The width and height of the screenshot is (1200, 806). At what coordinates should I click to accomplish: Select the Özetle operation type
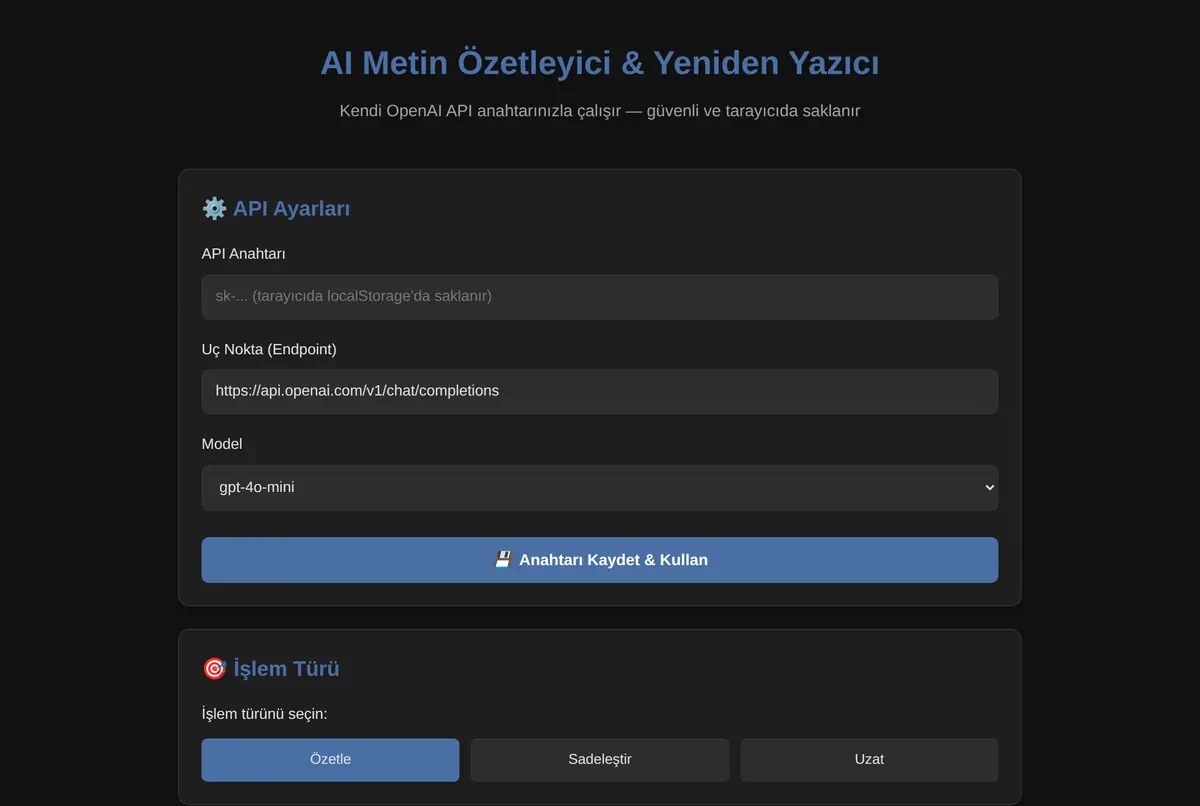click(x=330, y=759)
